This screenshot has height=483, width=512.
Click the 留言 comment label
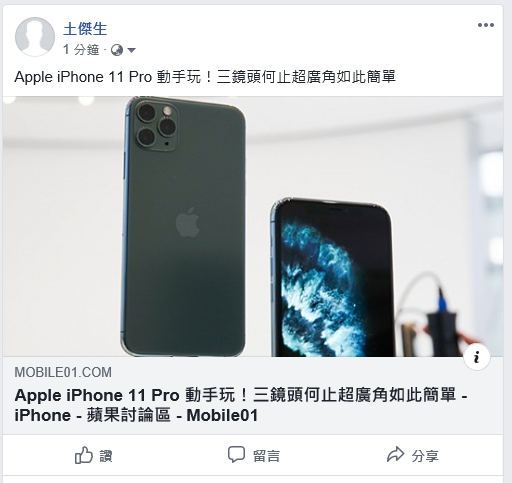pos(266,456)
